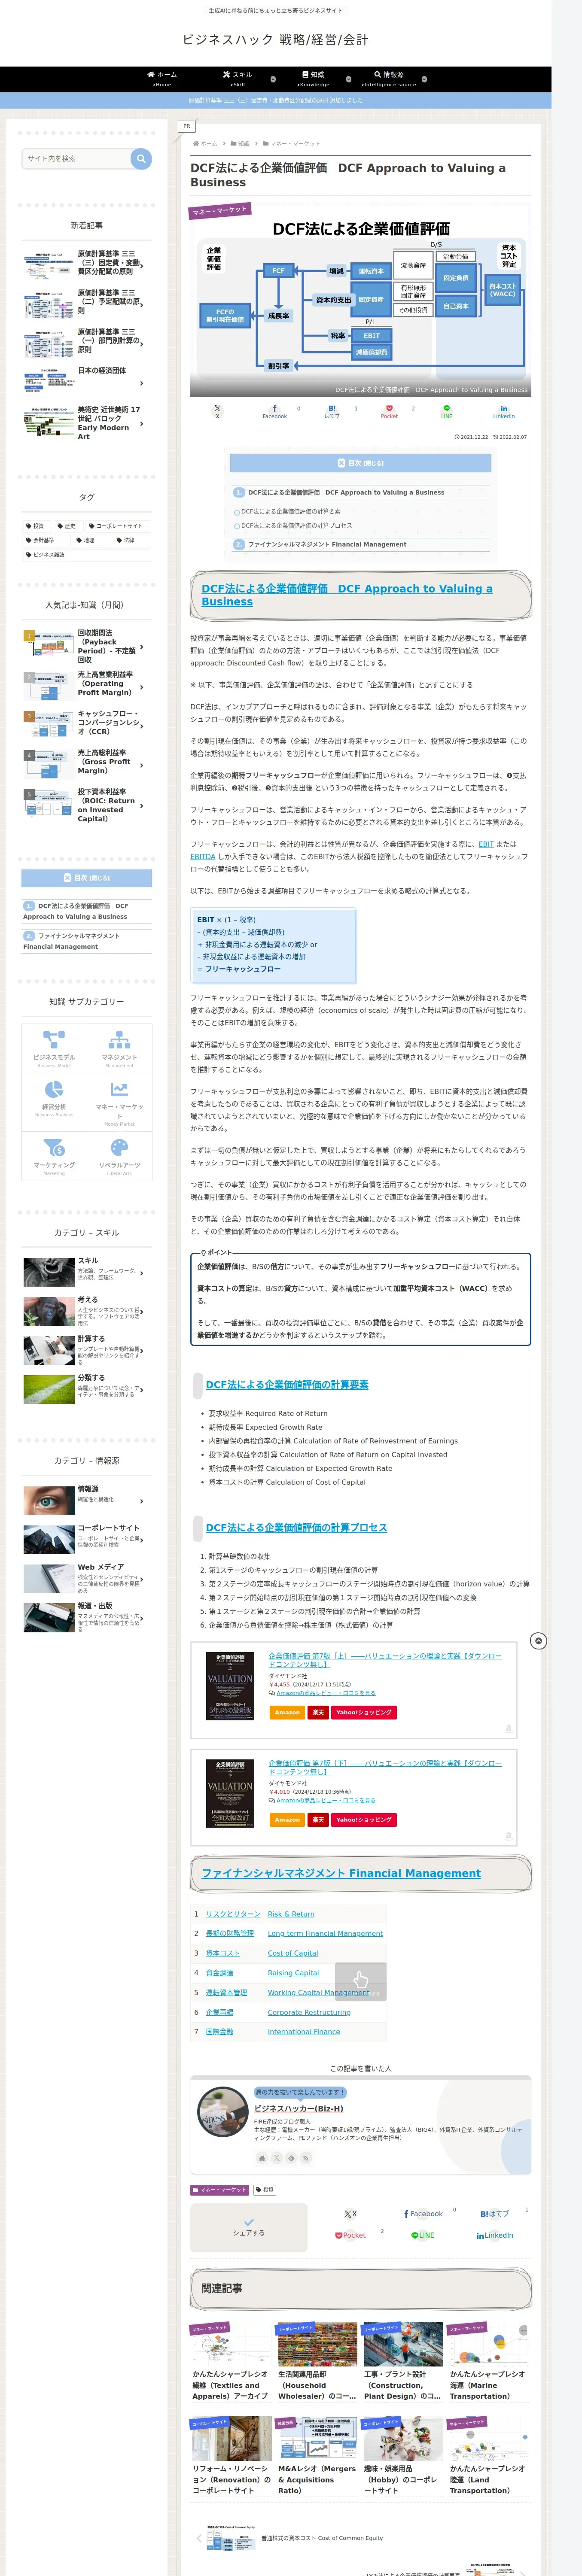Expand the スキル submenu arrow in navigation
The height and width of the screenshot is (2576, 582).
pos(273,79)
